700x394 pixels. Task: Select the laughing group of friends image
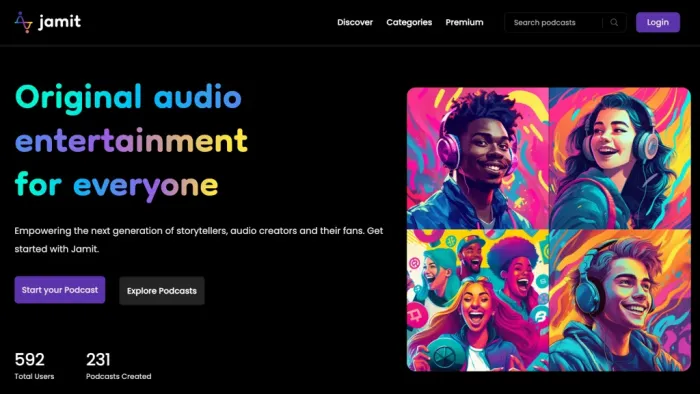(478, 300)
